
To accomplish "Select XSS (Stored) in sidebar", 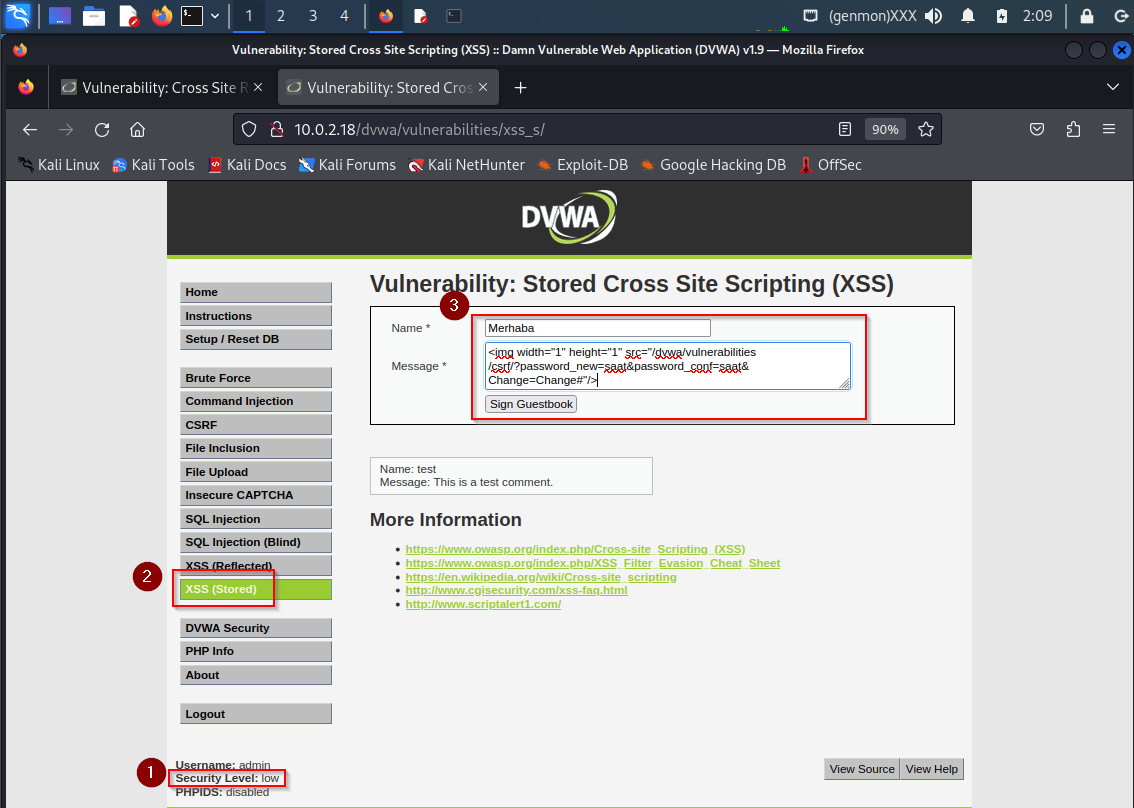I will tap(256, 590).
